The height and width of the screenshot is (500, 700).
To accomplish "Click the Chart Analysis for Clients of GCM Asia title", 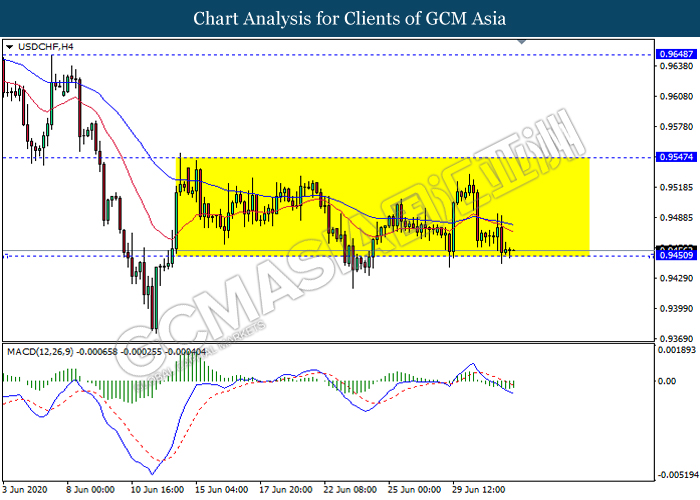I will (350, 19).
